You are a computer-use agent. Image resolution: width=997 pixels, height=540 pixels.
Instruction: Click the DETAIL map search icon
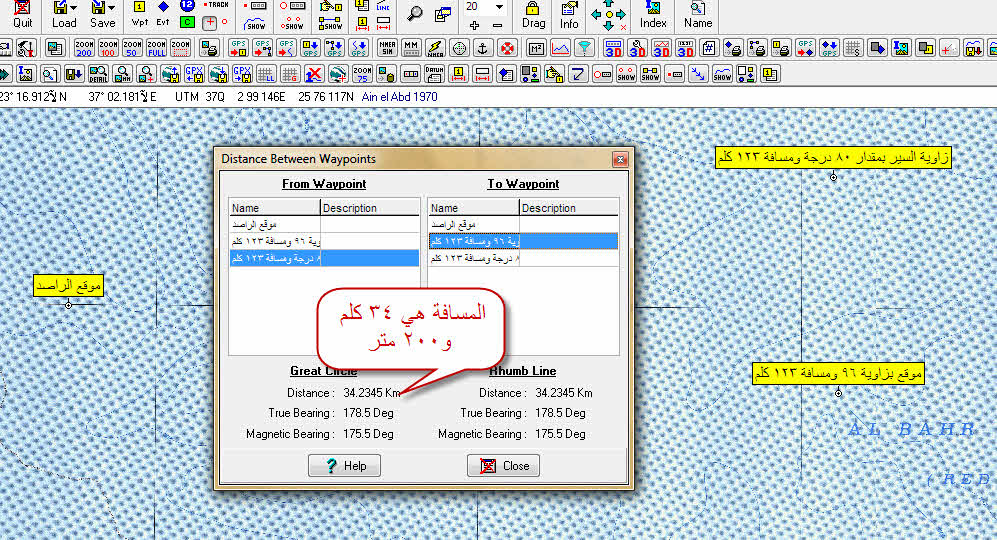pyautogui.click(x=98, y=74)
